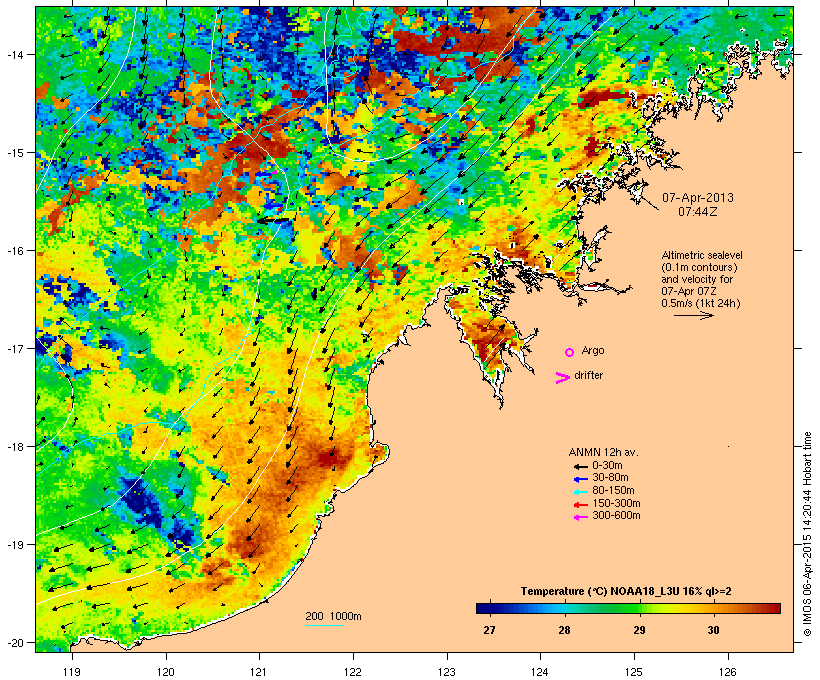Click the longitude axis label 119

tap(72, 672)
